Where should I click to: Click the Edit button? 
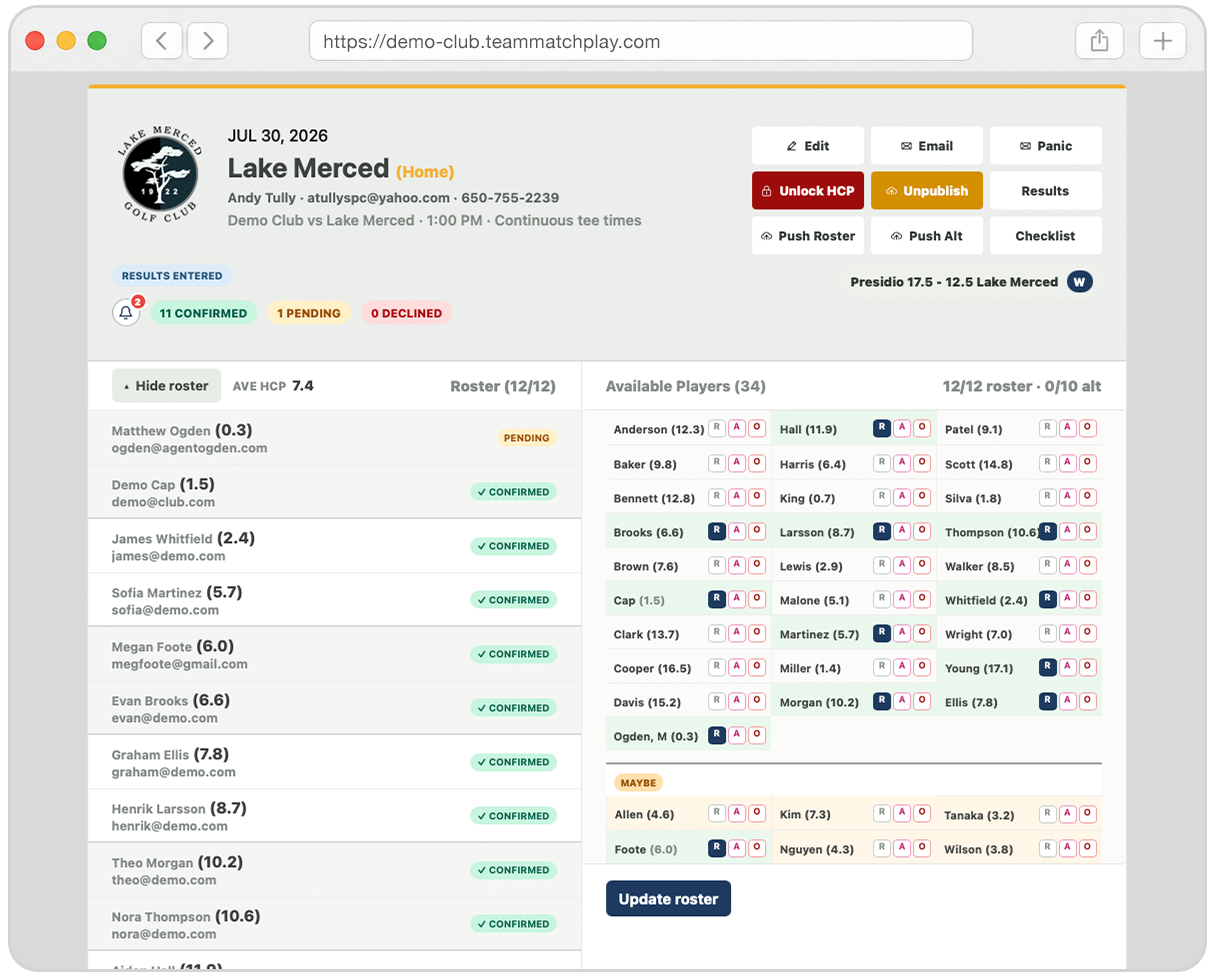click(x=808, y=146)
